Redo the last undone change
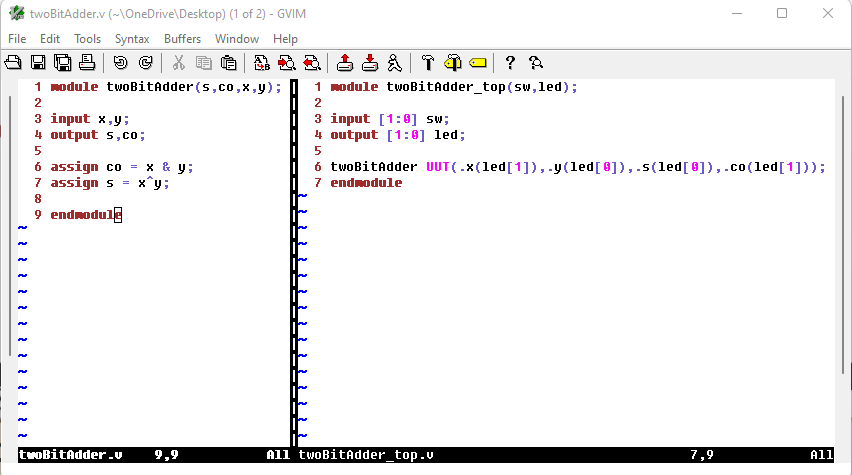Image resolution: width=852 pixels, height=475 pixels. (145, 63)
